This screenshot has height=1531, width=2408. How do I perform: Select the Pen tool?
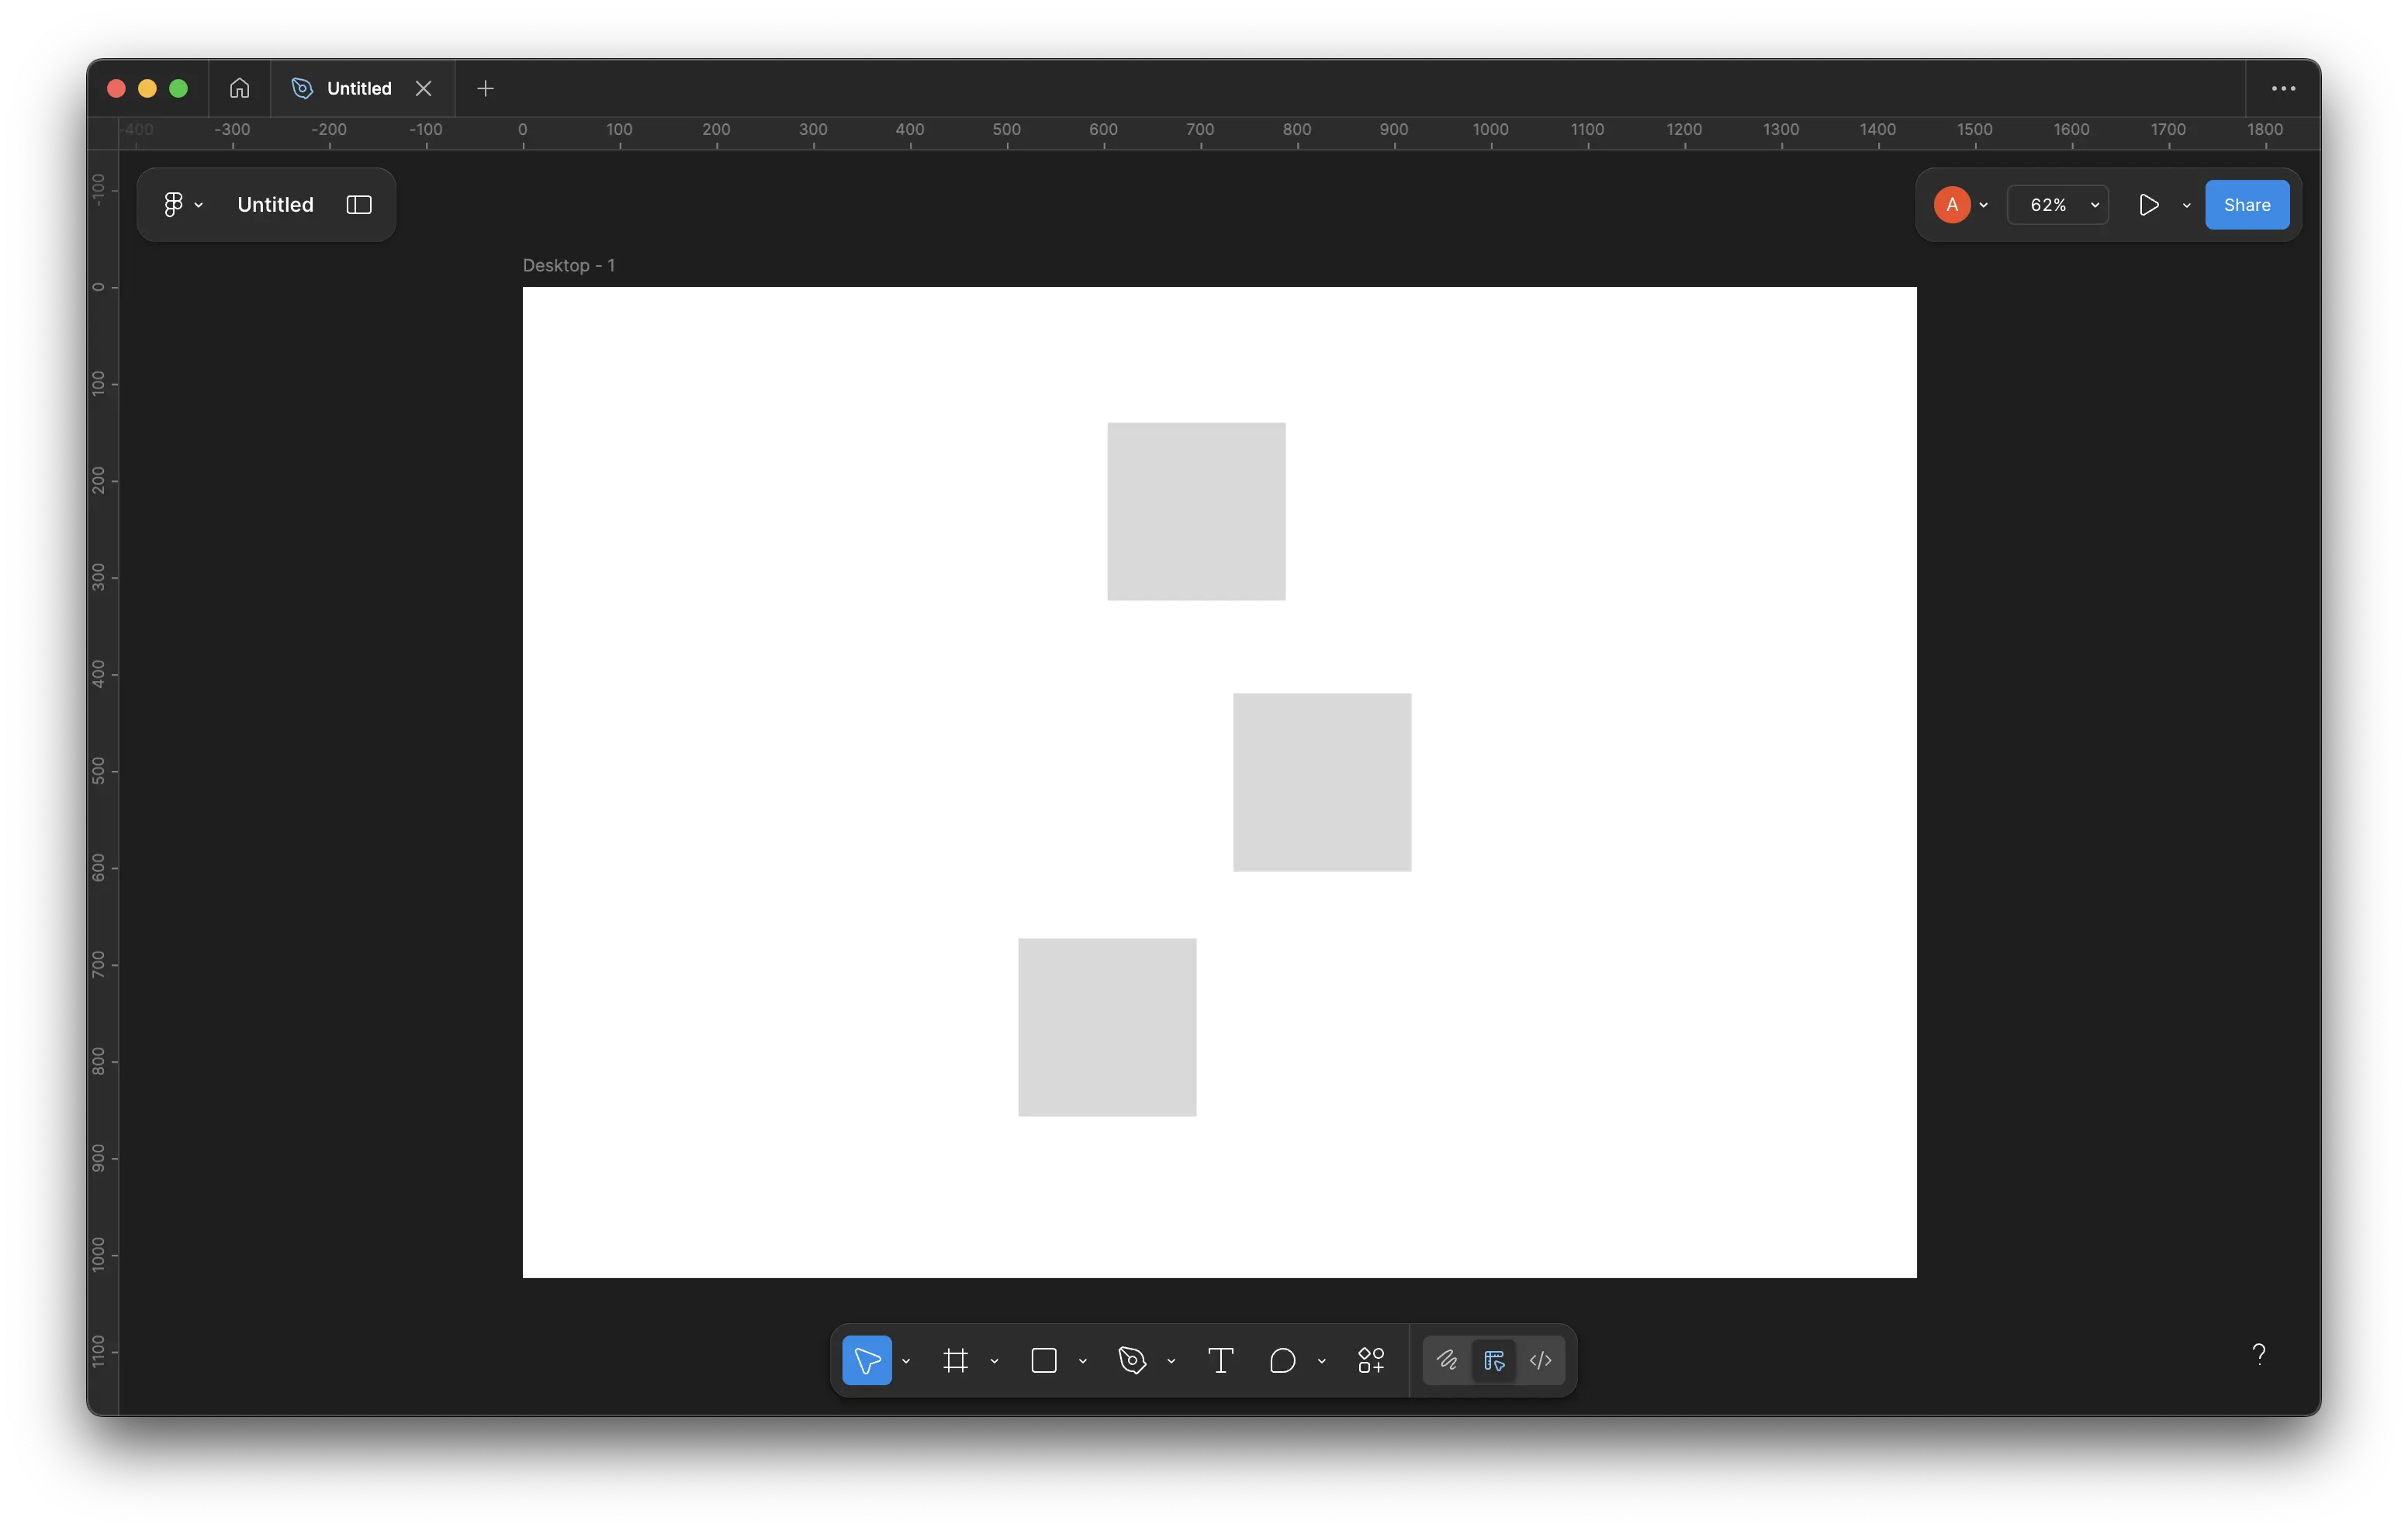1131,1360
